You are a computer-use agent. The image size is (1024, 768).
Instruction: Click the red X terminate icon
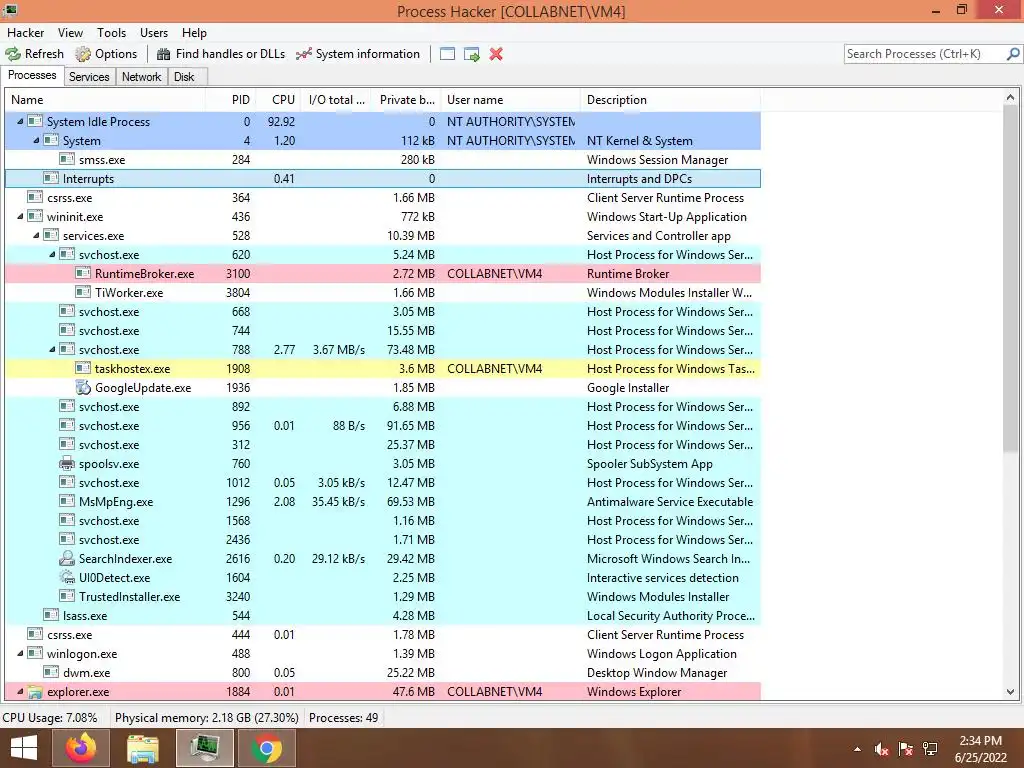(496, 54)
